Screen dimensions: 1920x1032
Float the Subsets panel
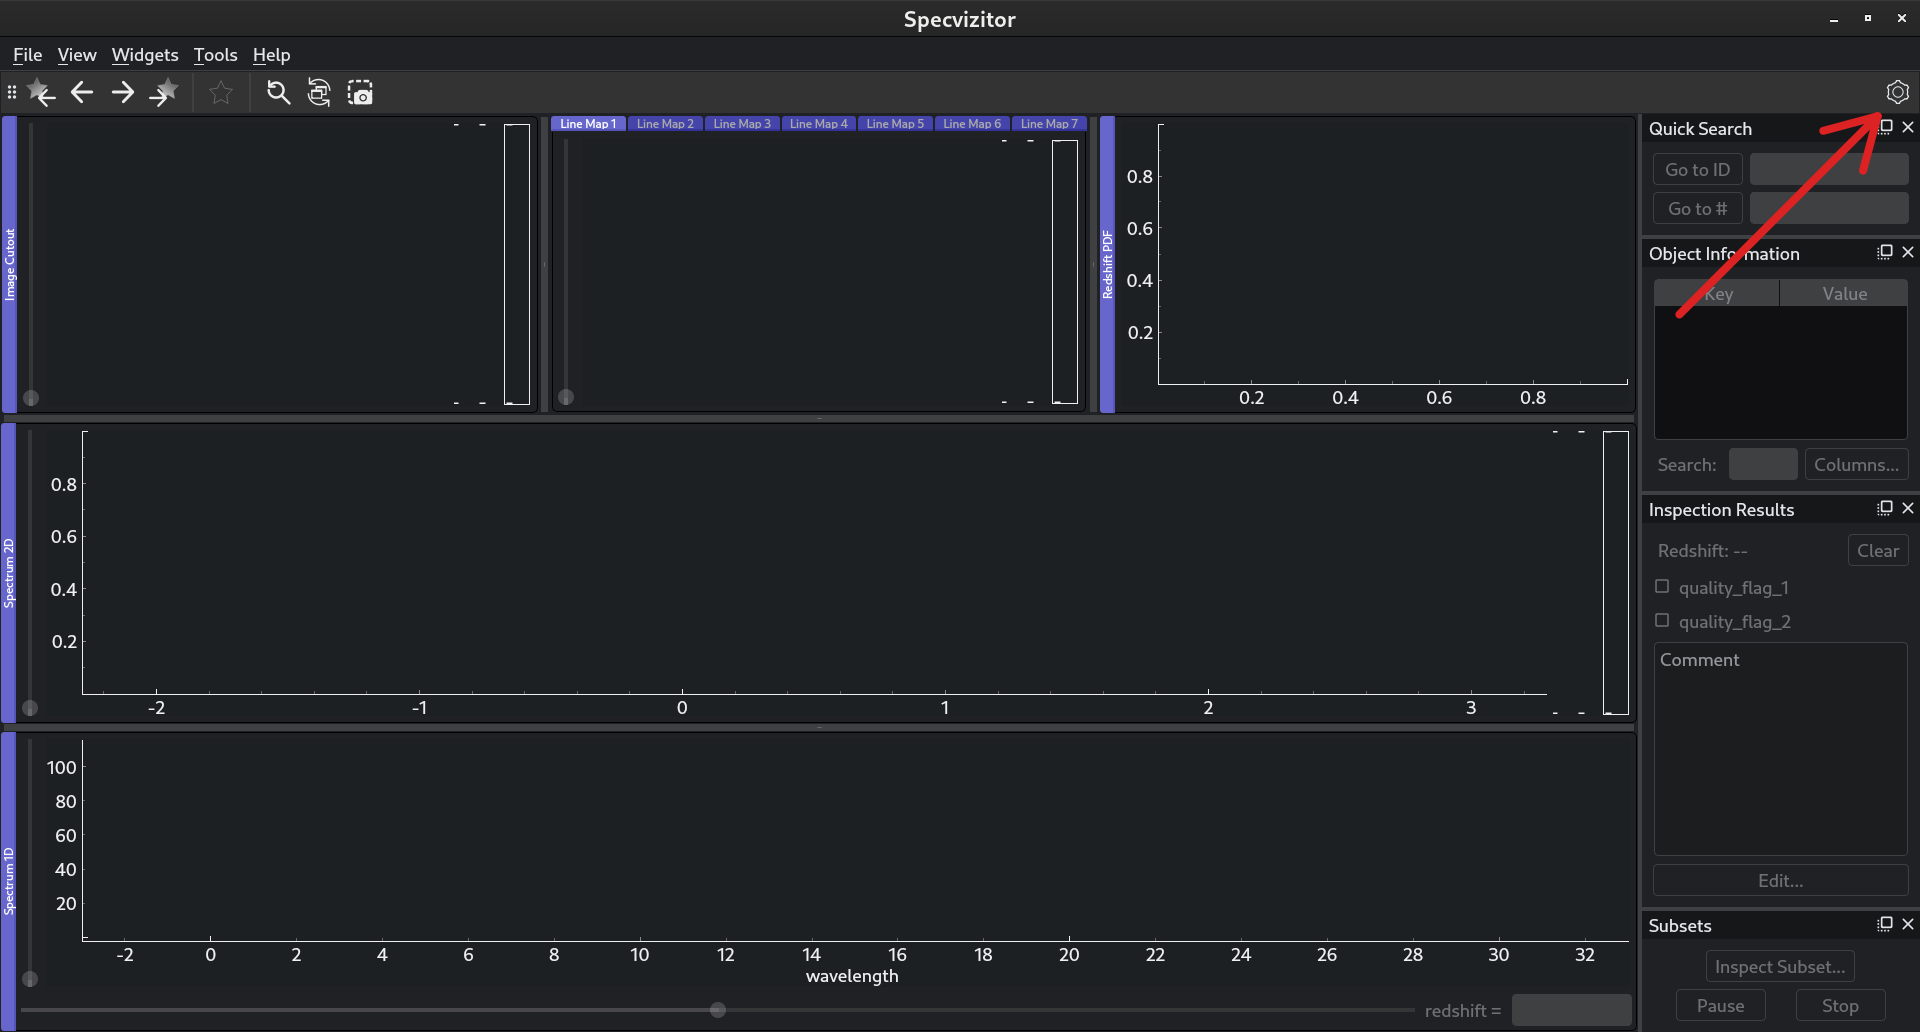1886,924
